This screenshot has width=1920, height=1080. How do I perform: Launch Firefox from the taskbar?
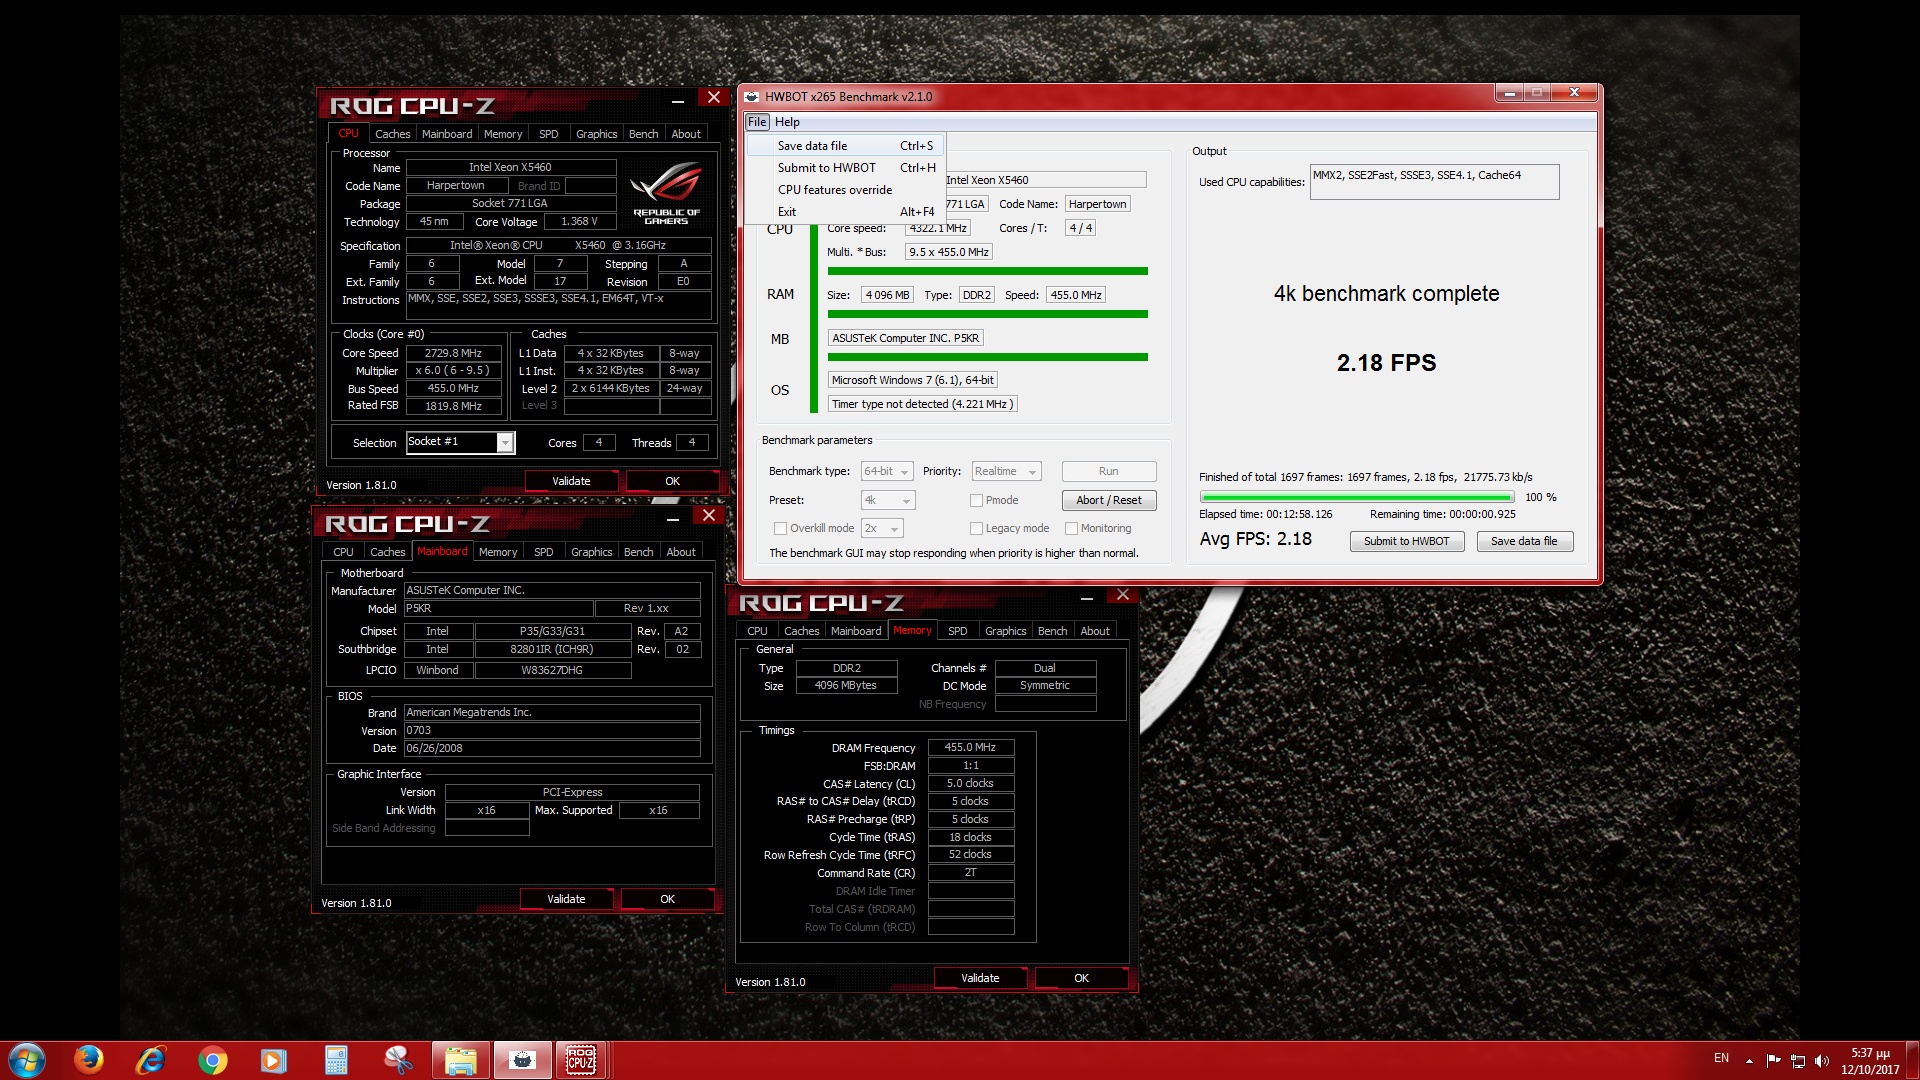tap(89, 1060)
